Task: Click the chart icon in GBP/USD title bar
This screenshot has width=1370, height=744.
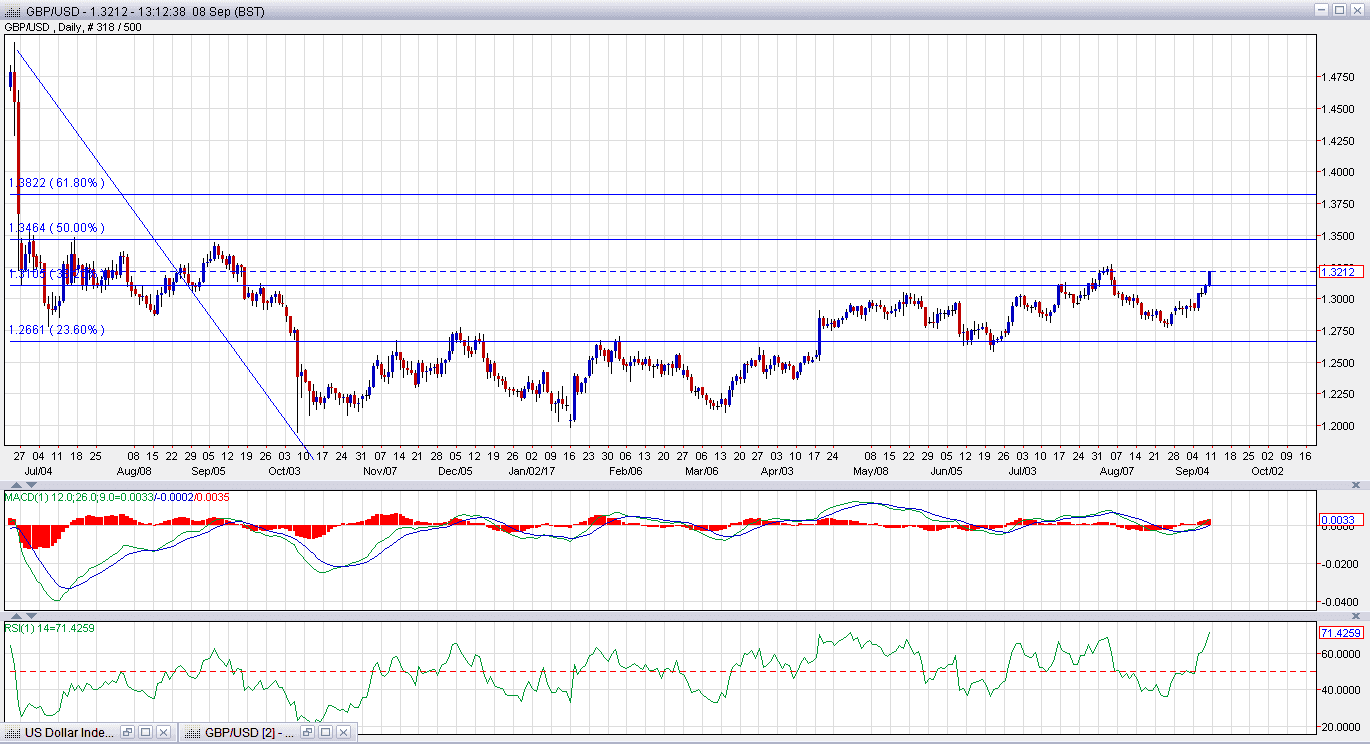Action: coord(12,9)
